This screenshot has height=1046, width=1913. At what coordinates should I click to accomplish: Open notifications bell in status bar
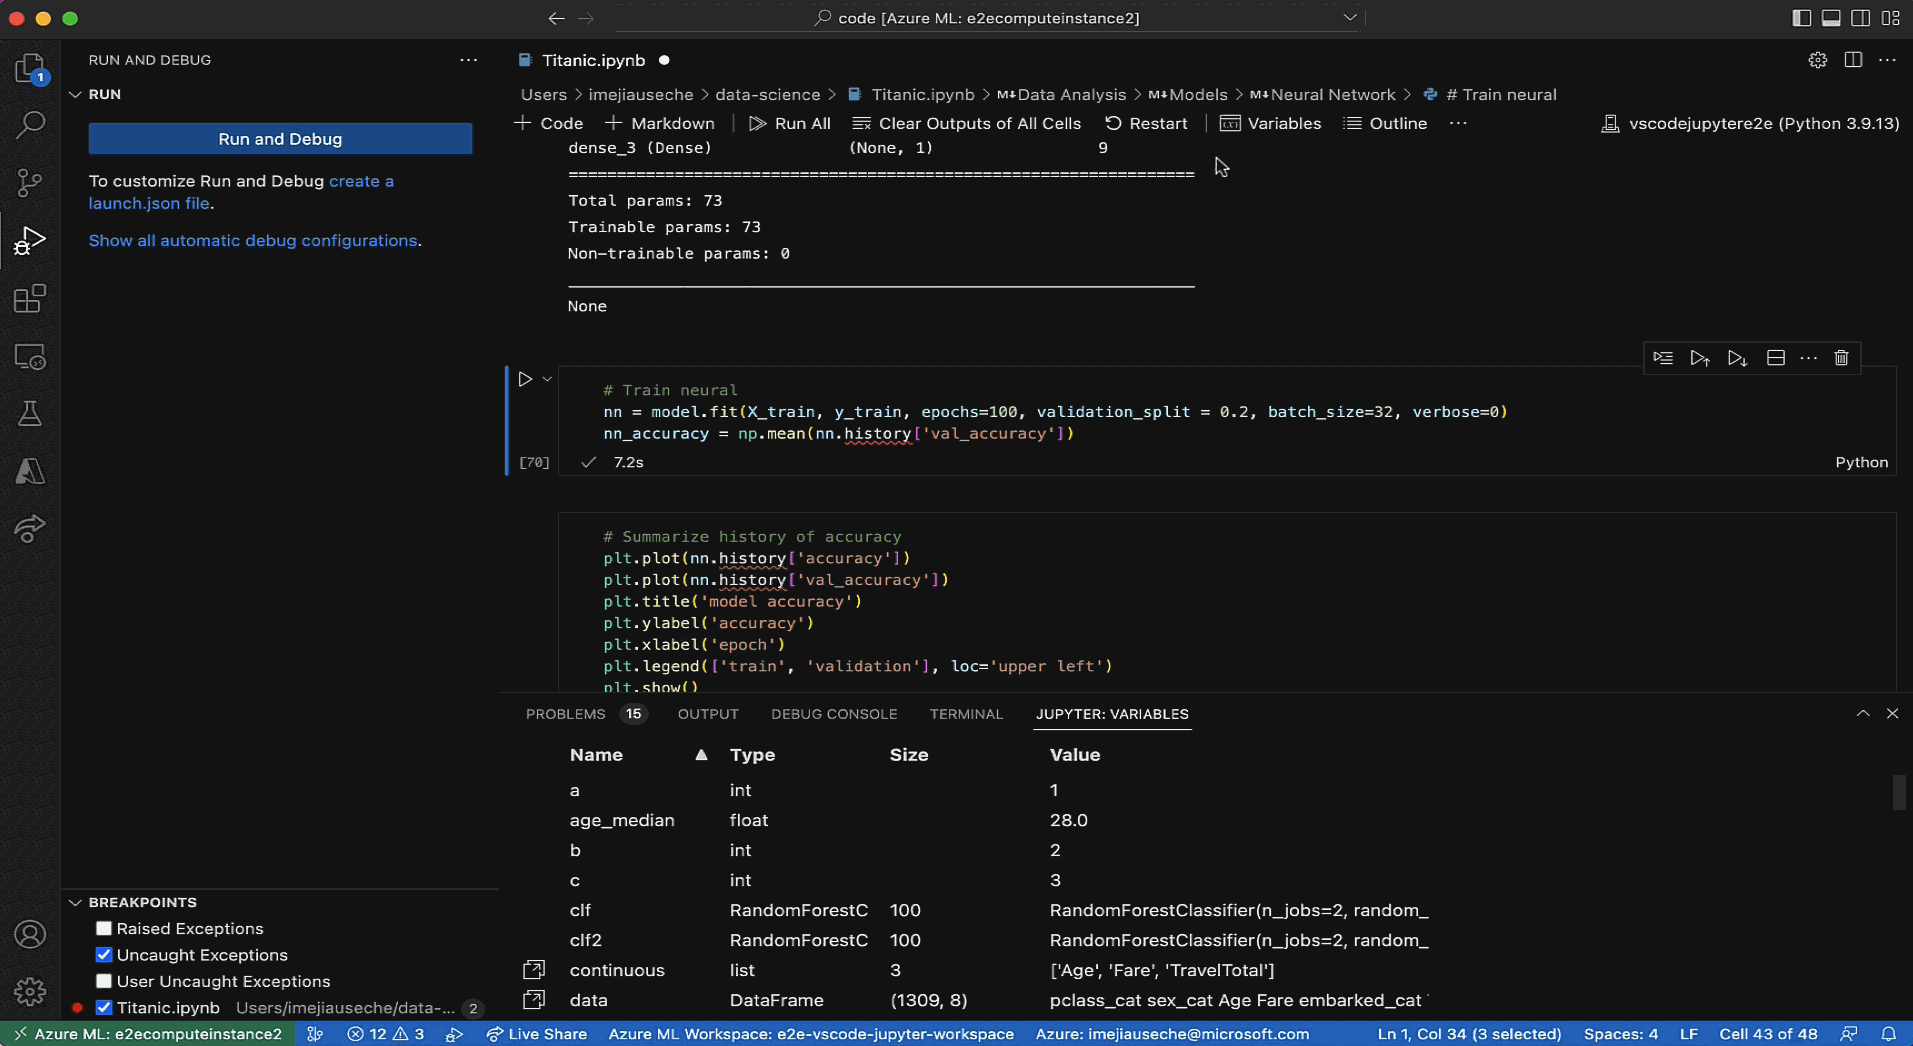click(x=1889, y=1034)
